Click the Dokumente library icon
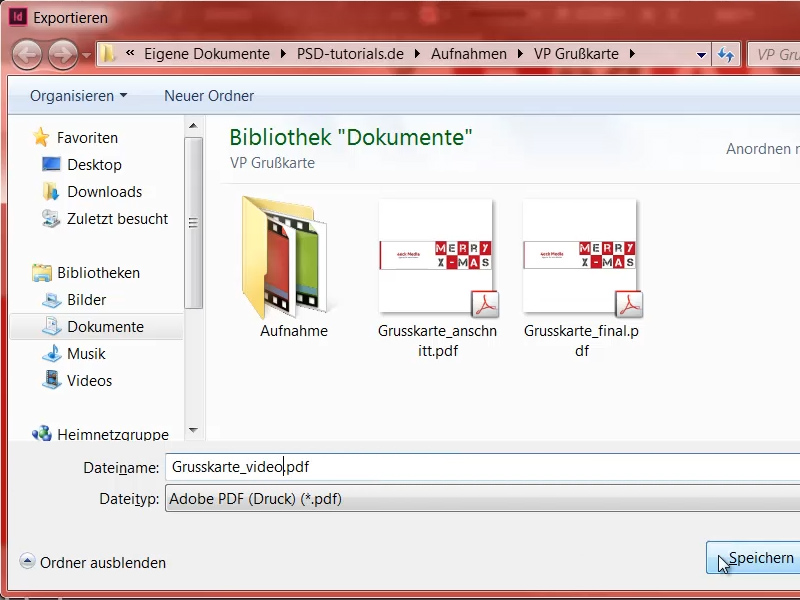This screenshot has height=600, width=800. 51,327
